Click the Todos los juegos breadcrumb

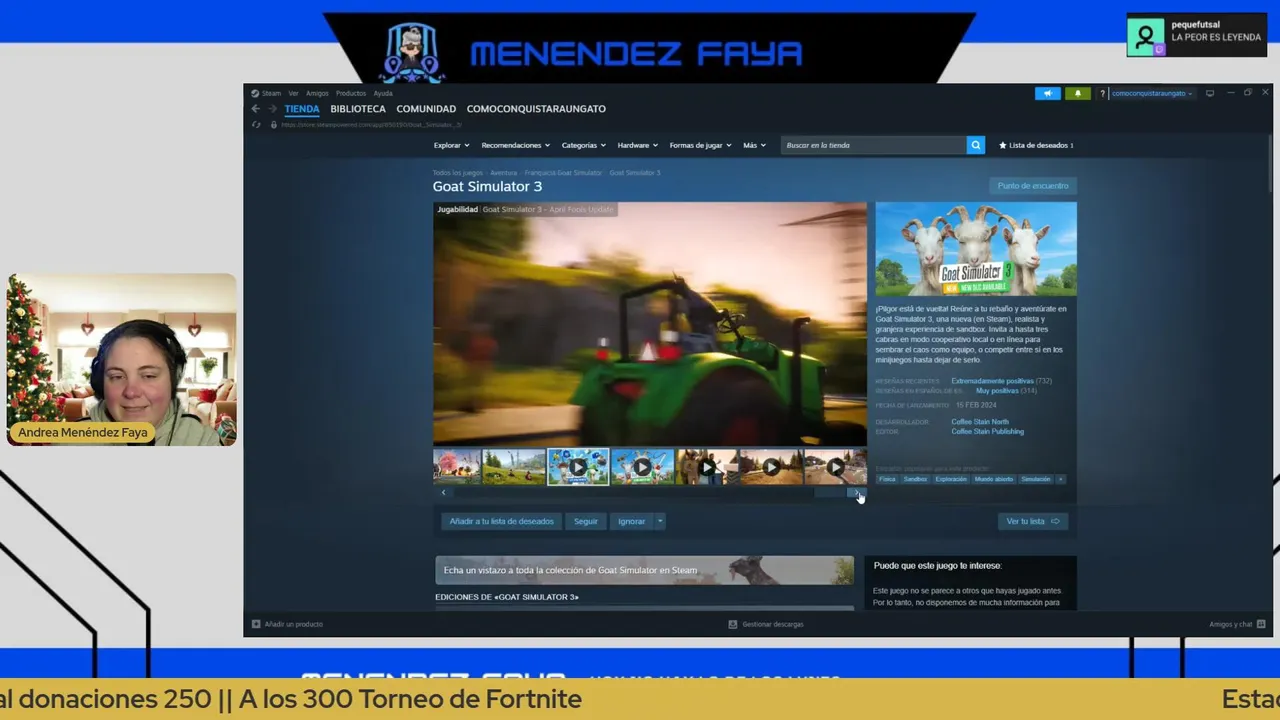[x=458, y=173]
